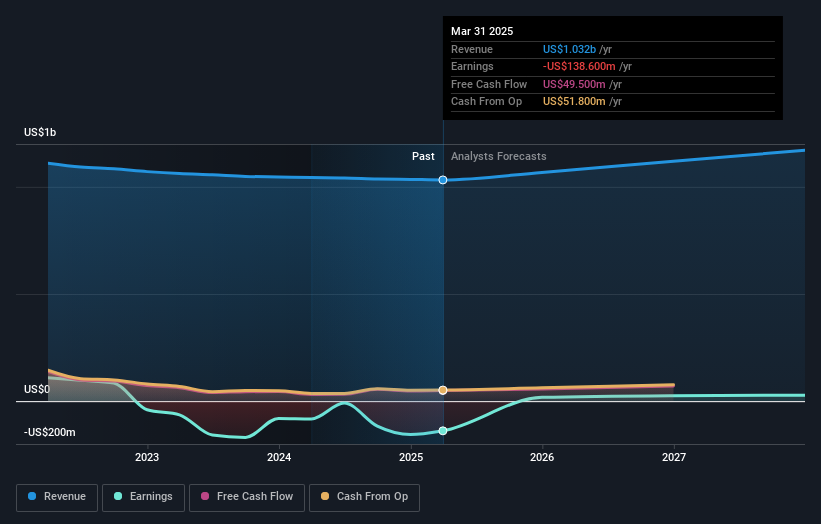Toggle the Earnings legend series
Screen dimensions: 821x524
[x=143, y=497]
